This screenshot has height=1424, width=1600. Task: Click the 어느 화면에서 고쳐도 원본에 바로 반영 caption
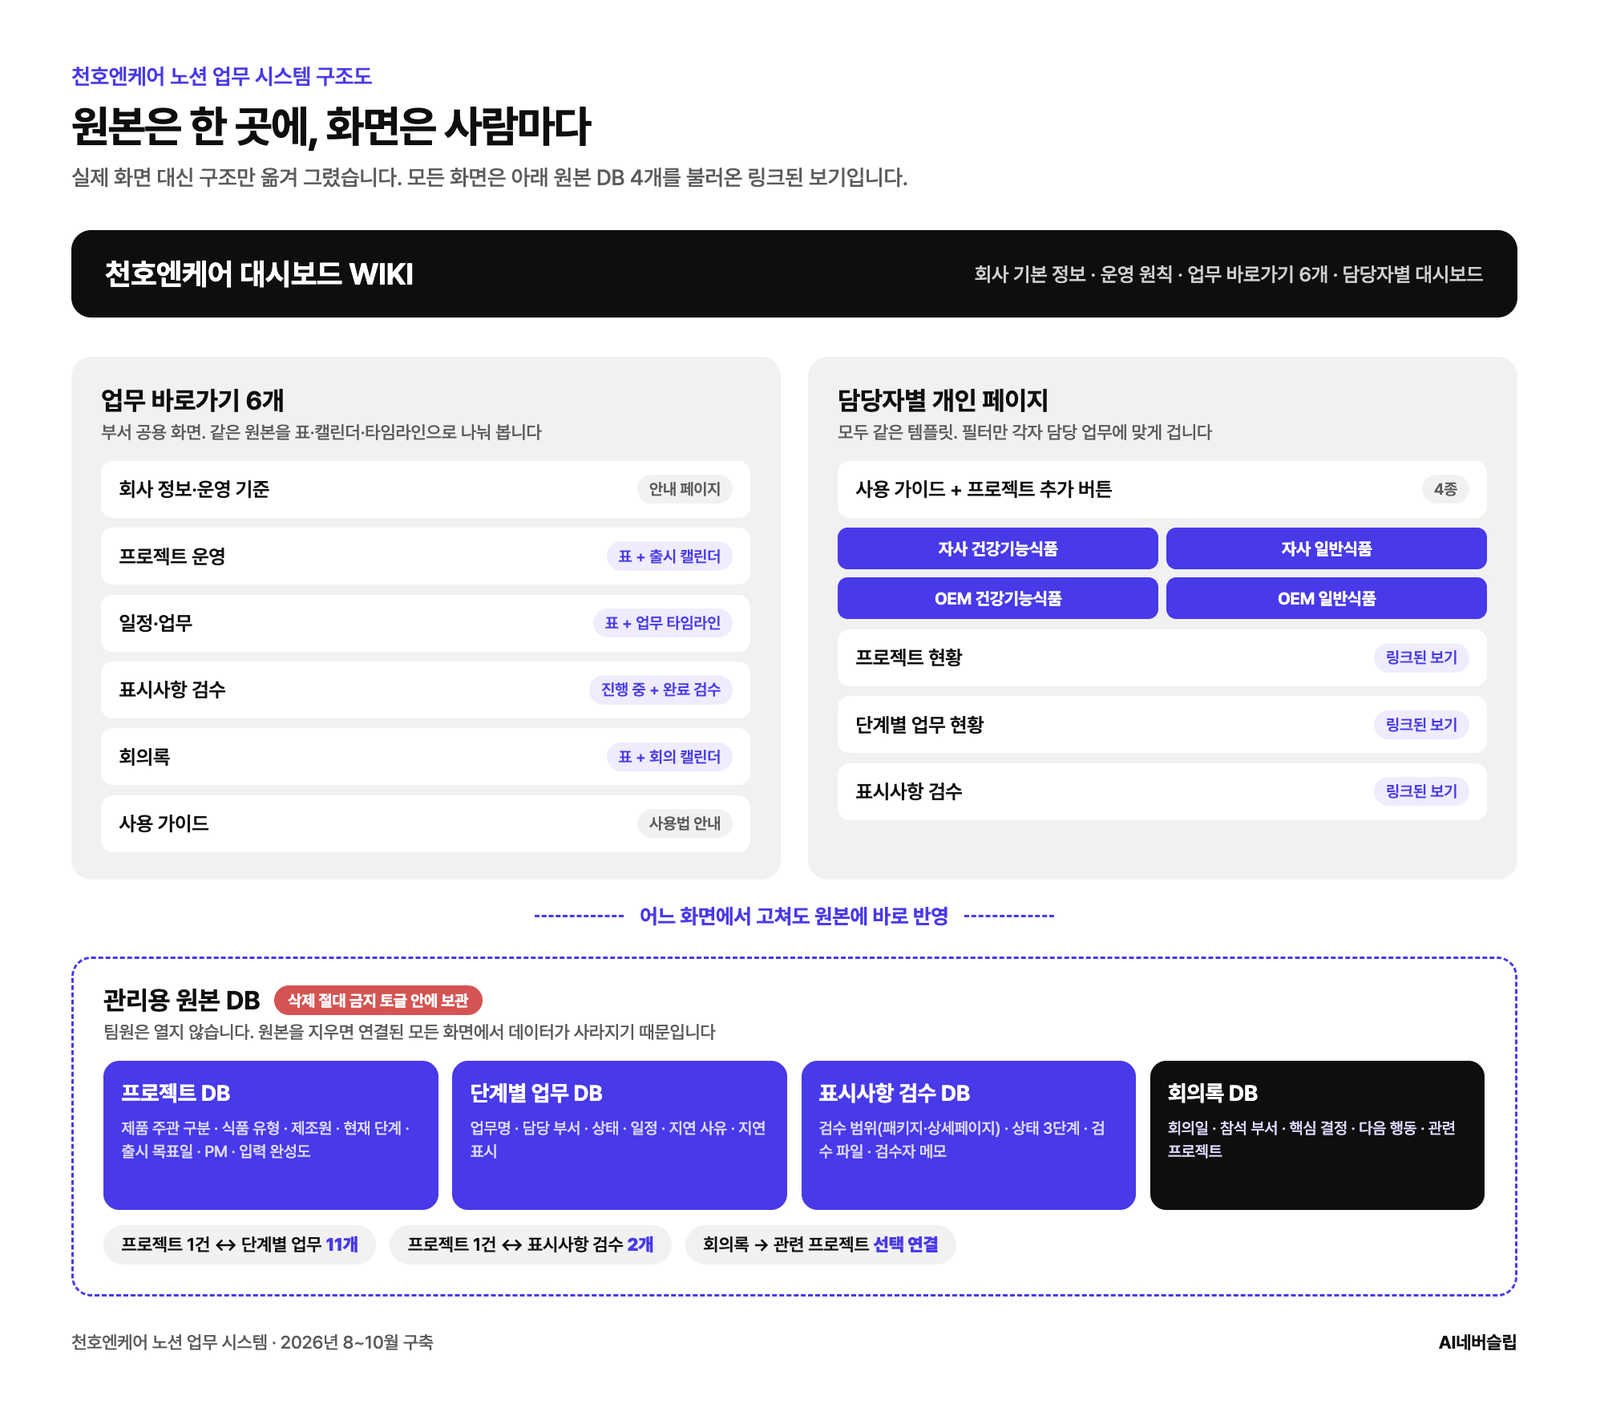tap(794, 916)
